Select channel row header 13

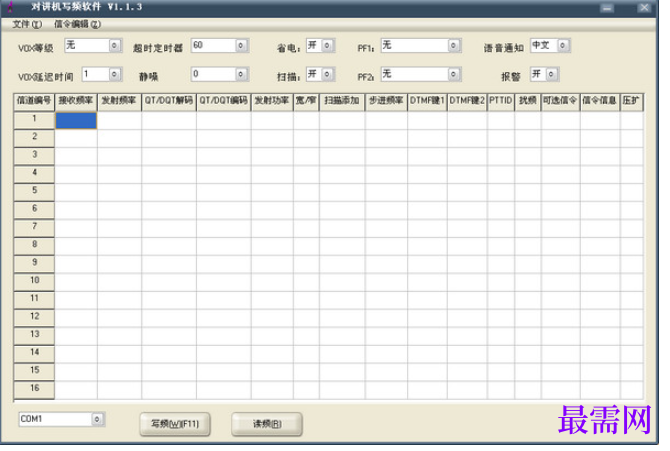coord(34,336)
